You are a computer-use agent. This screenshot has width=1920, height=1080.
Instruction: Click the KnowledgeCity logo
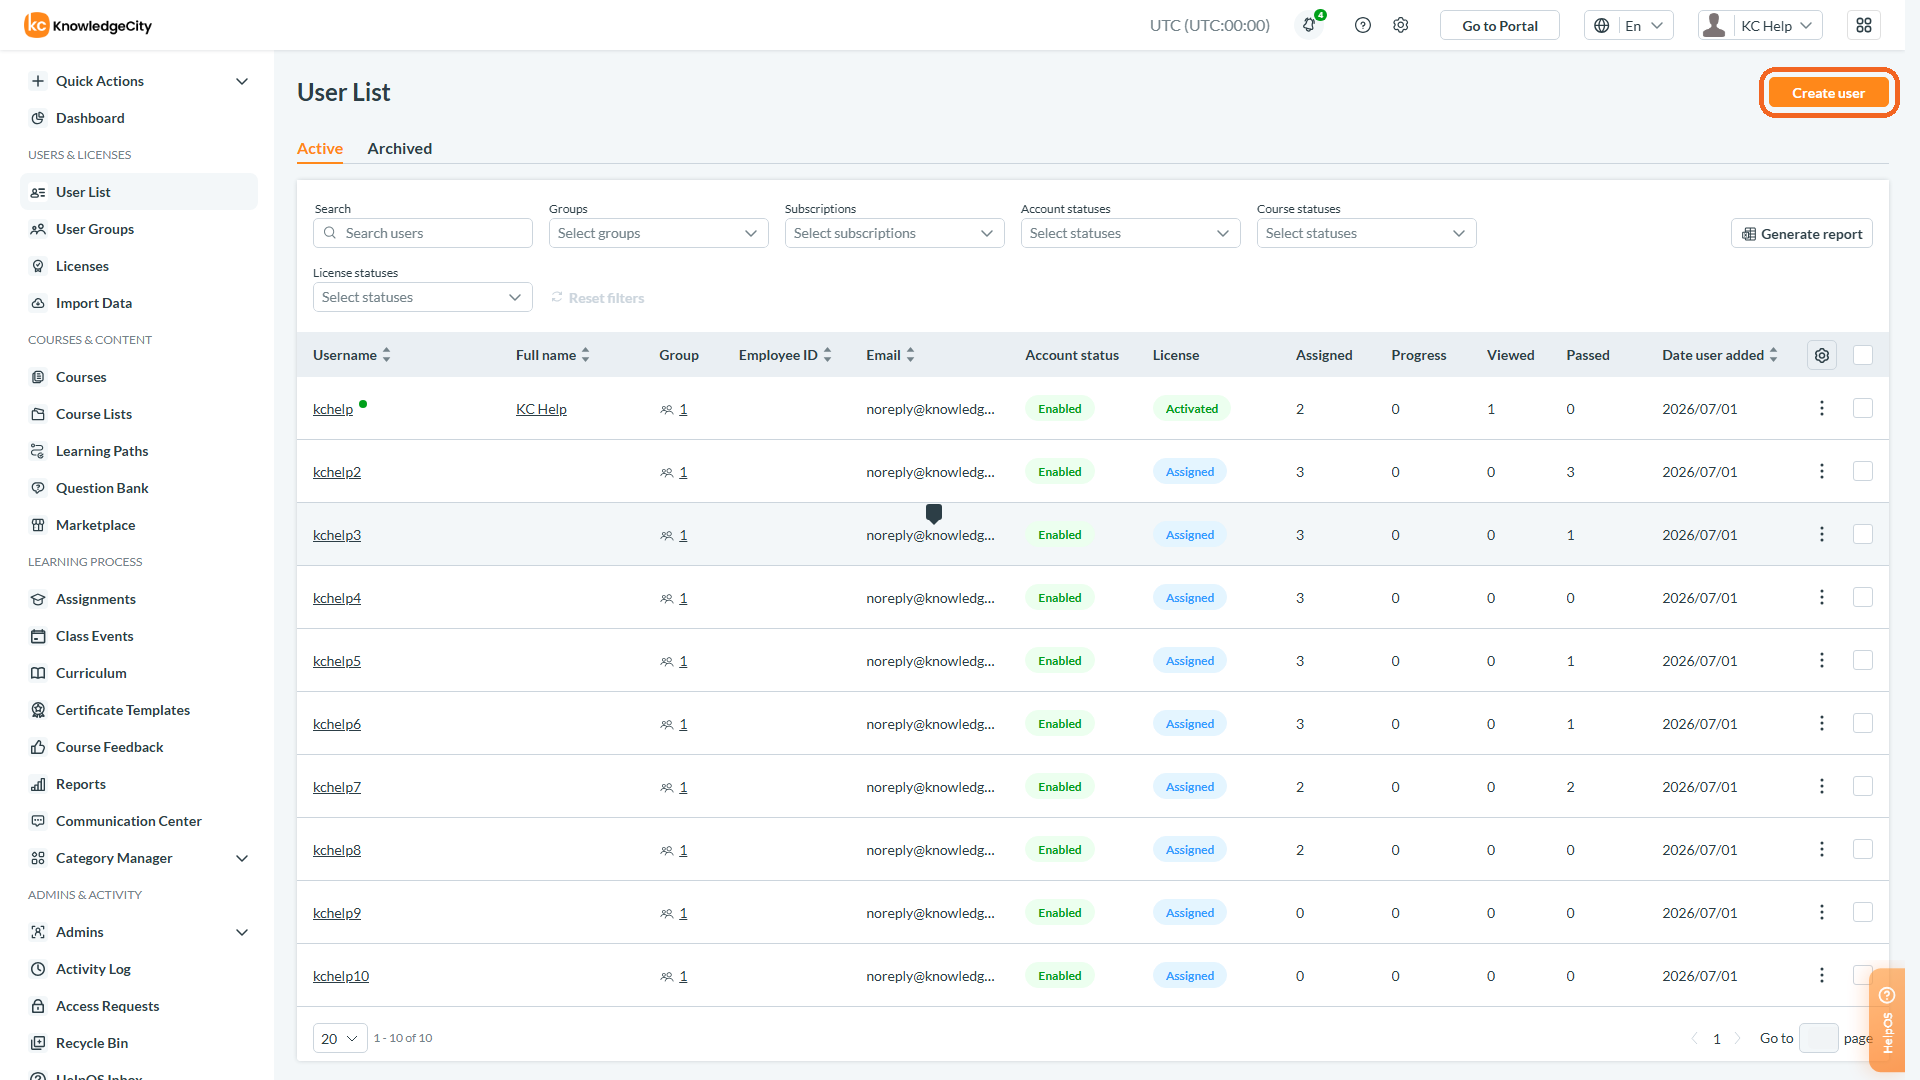[x=88, y=25]
